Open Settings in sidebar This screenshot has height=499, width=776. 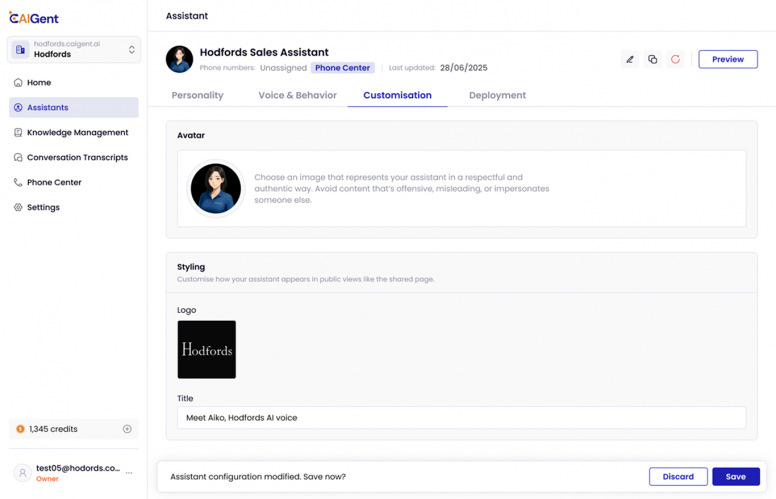pos(43,207)
